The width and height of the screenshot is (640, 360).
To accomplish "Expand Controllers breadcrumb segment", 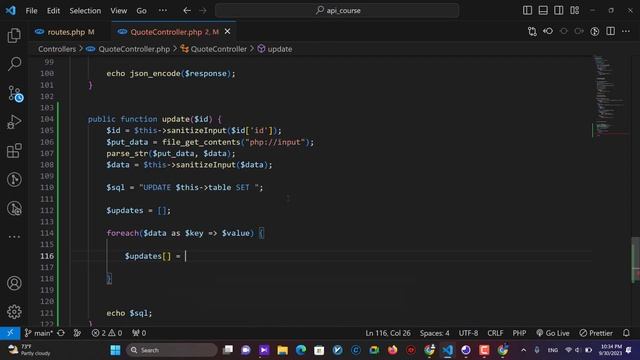I will [57, 49].
